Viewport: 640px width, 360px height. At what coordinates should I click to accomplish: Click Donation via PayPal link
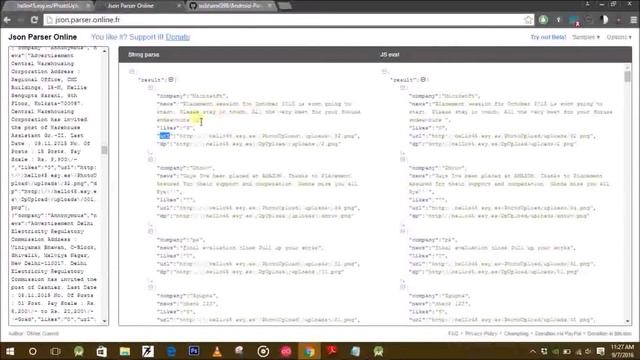point(558,333)
